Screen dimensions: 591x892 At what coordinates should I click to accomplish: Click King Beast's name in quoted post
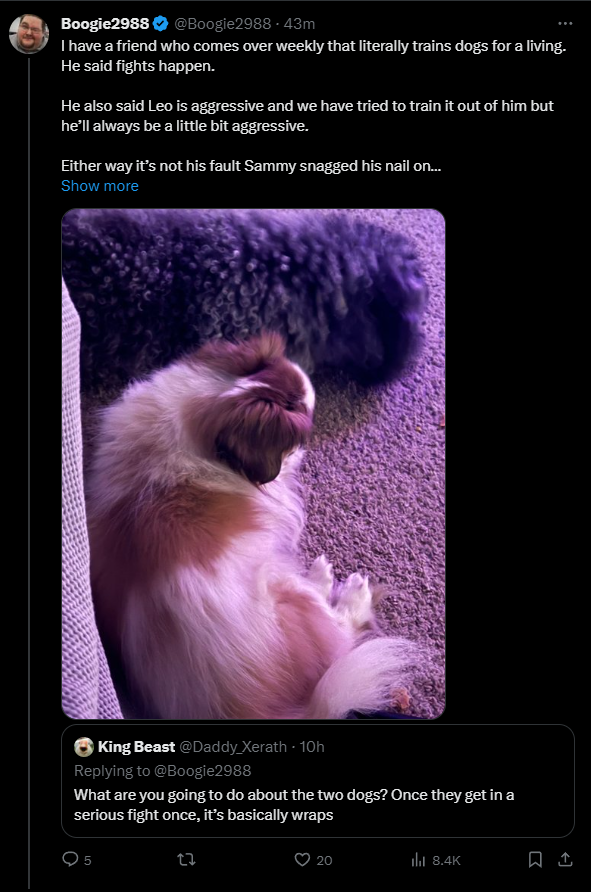(137, 747)
